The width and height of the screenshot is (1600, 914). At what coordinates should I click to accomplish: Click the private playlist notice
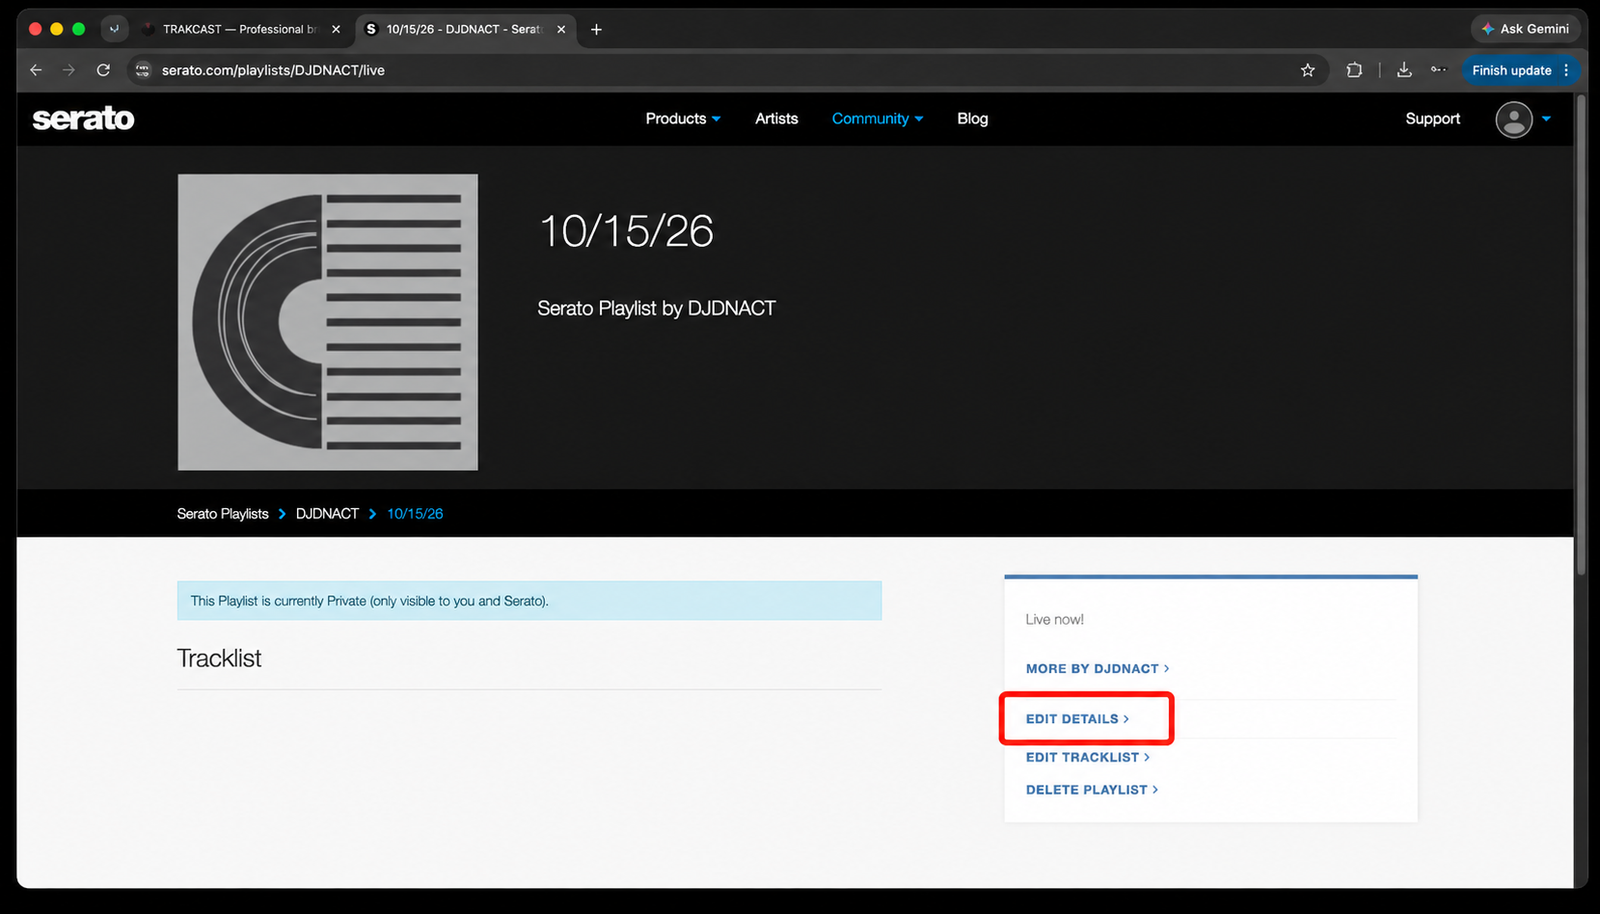pos(529,601)
